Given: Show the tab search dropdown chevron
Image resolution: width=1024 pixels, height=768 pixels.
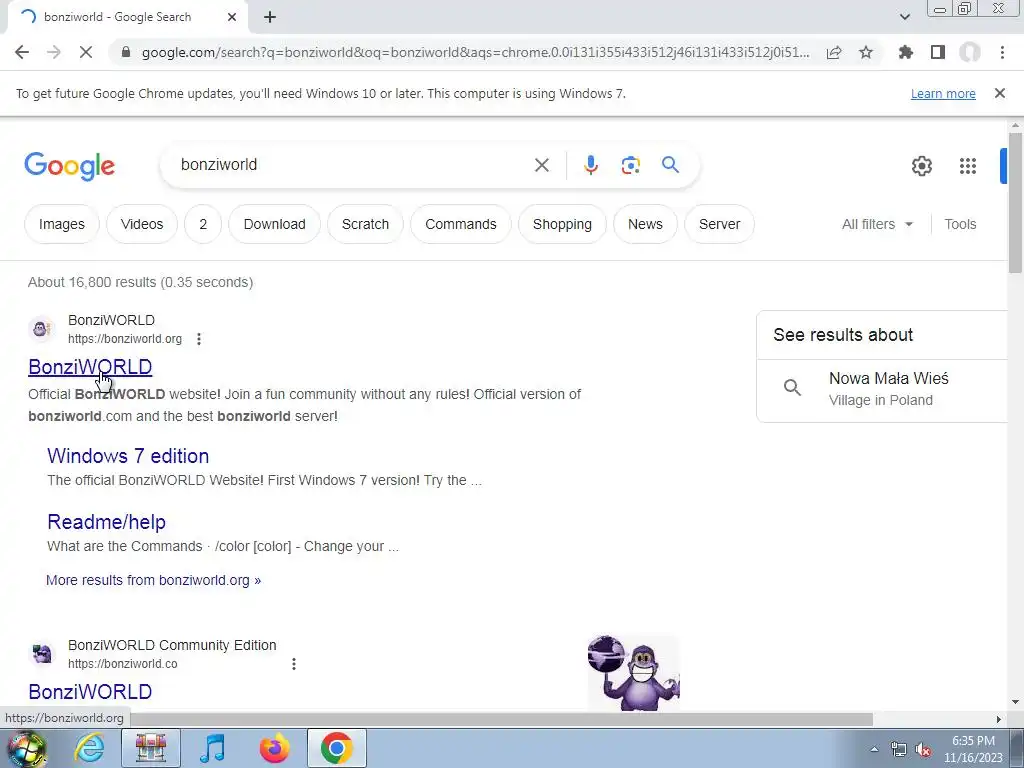Looking at the screenshot, I should [904, 17].
